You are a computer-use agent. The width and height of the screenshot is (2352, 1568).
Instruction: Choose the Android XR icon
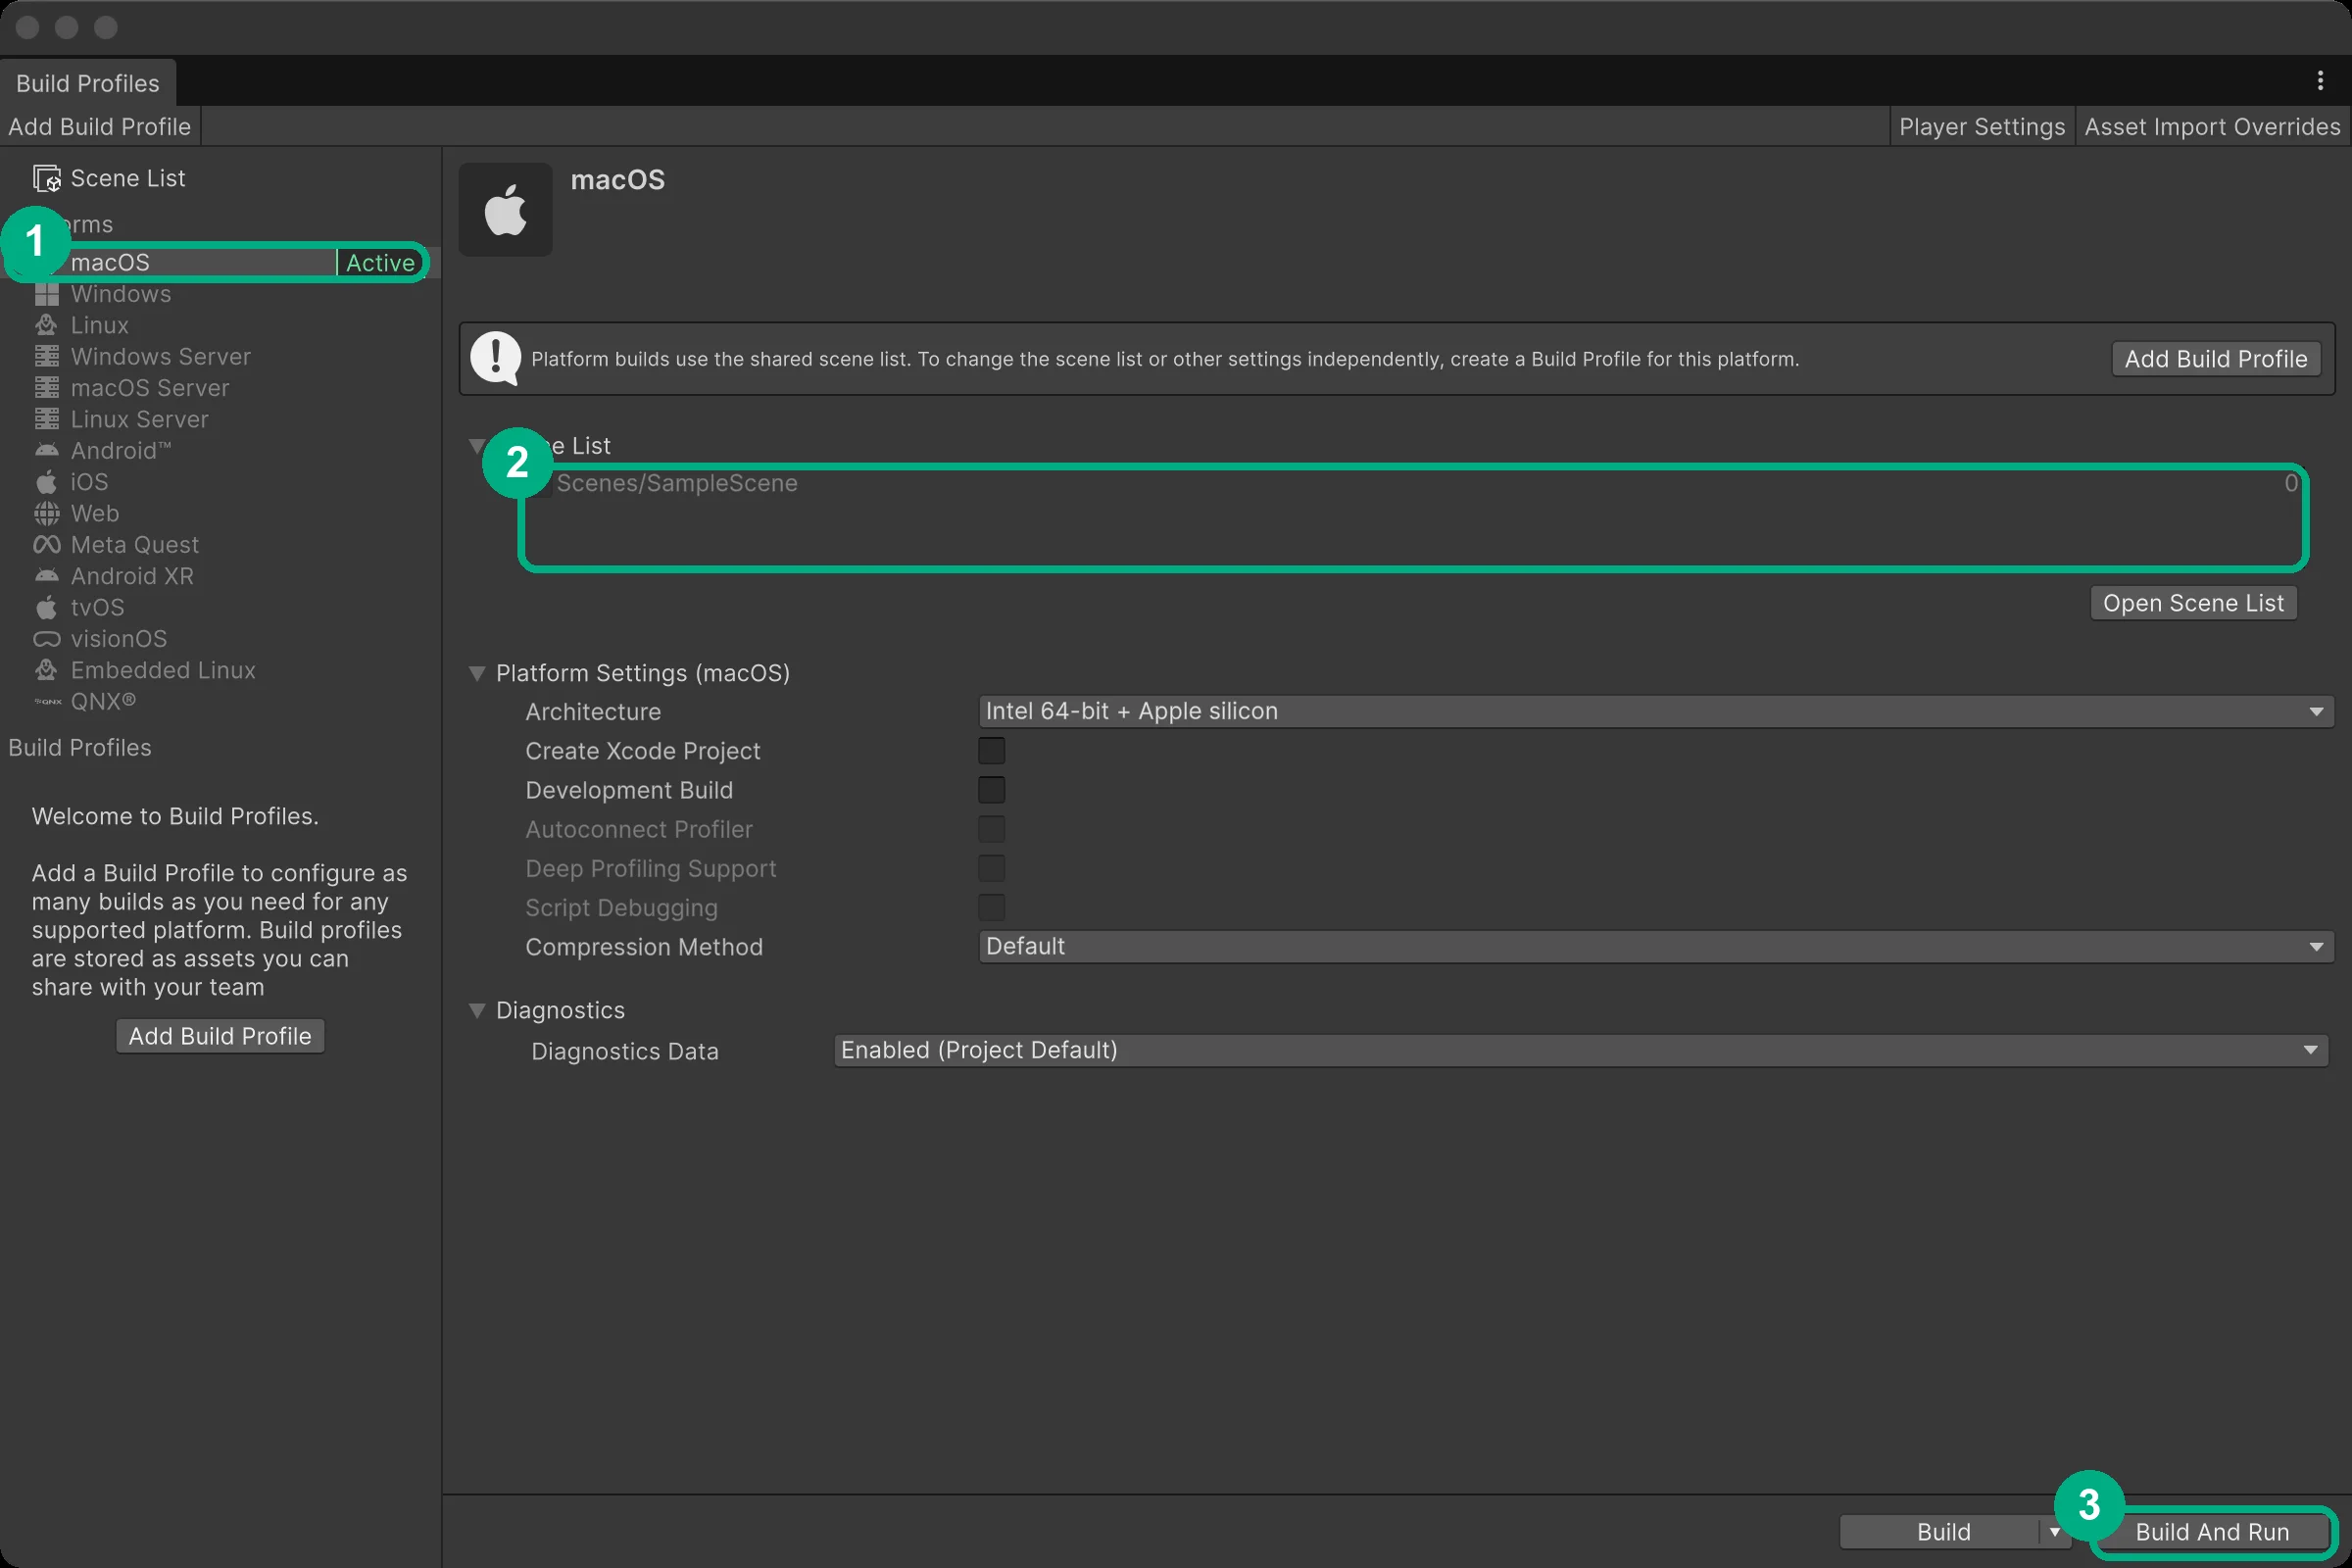pos(47,576)
